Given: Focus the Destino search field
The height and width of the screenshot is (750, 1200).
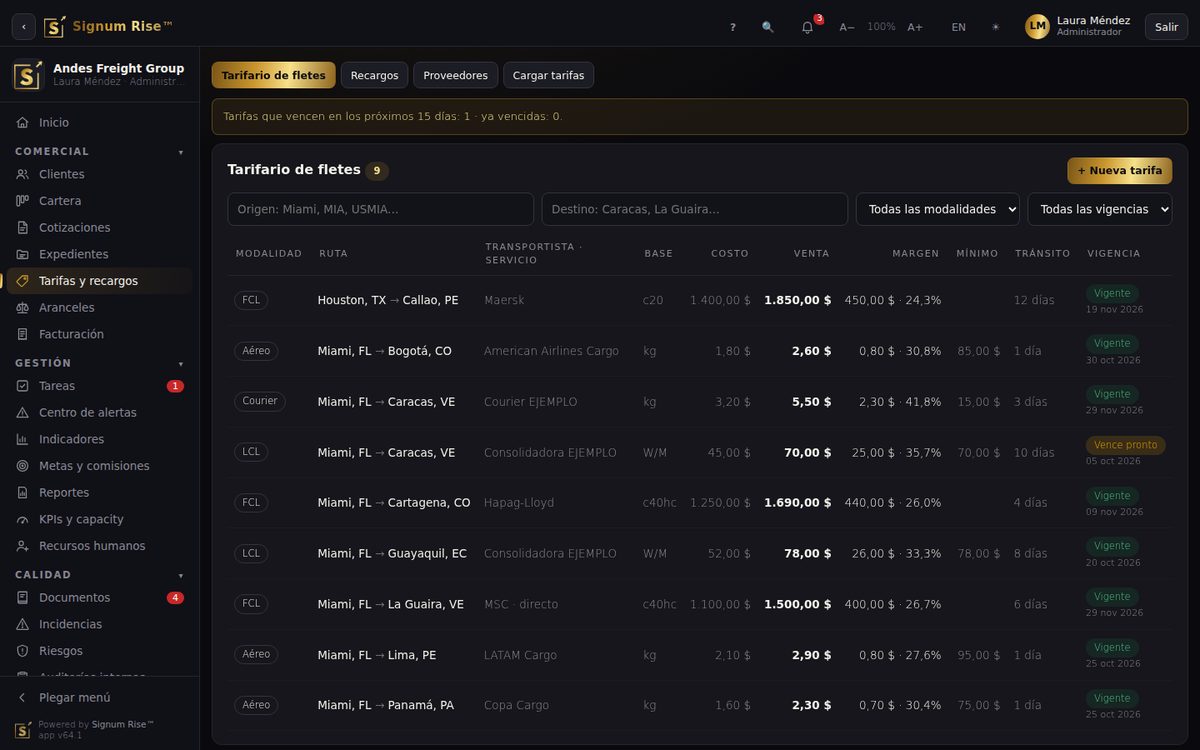Looking at the screenshot, I should coord(695,209).
